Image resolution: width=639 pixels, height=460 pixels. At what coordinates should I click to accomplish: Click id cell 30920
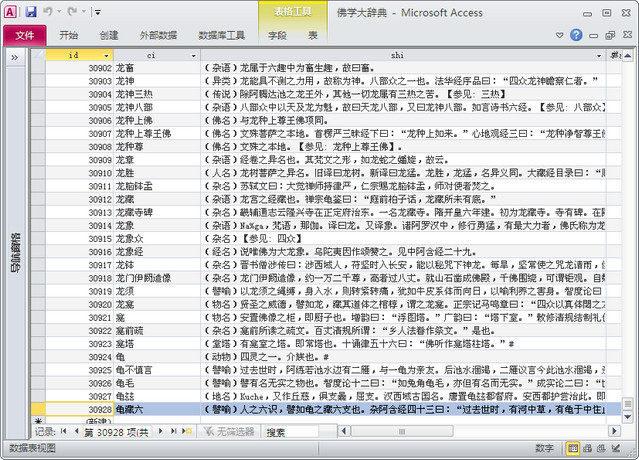click(79, 304)
